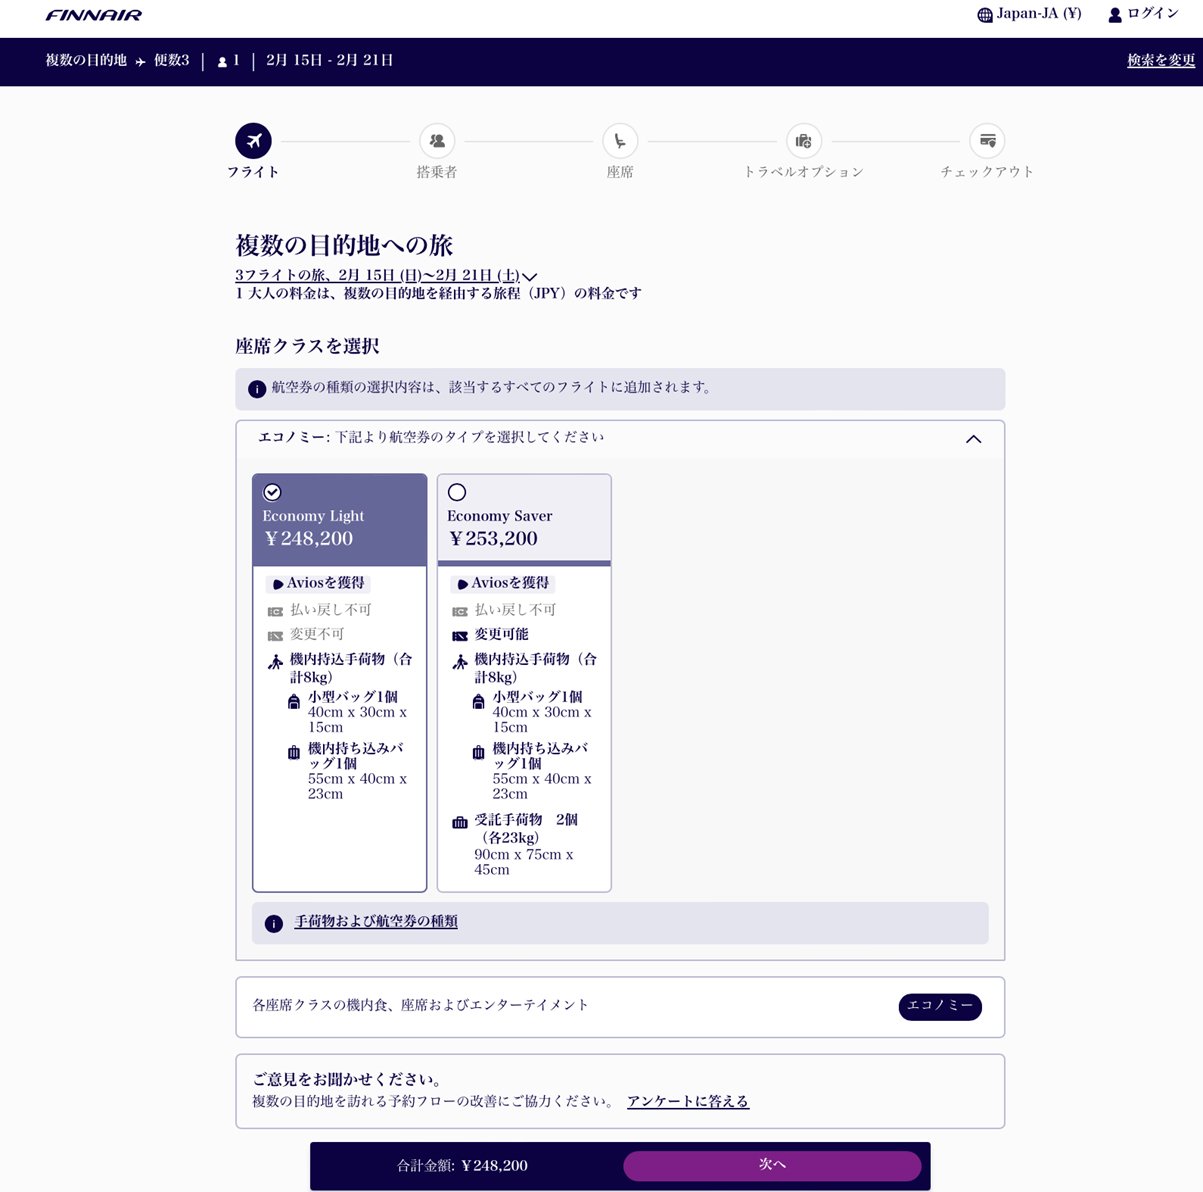
Task: Click the login user icon
Action: [x=1115, y=15]
